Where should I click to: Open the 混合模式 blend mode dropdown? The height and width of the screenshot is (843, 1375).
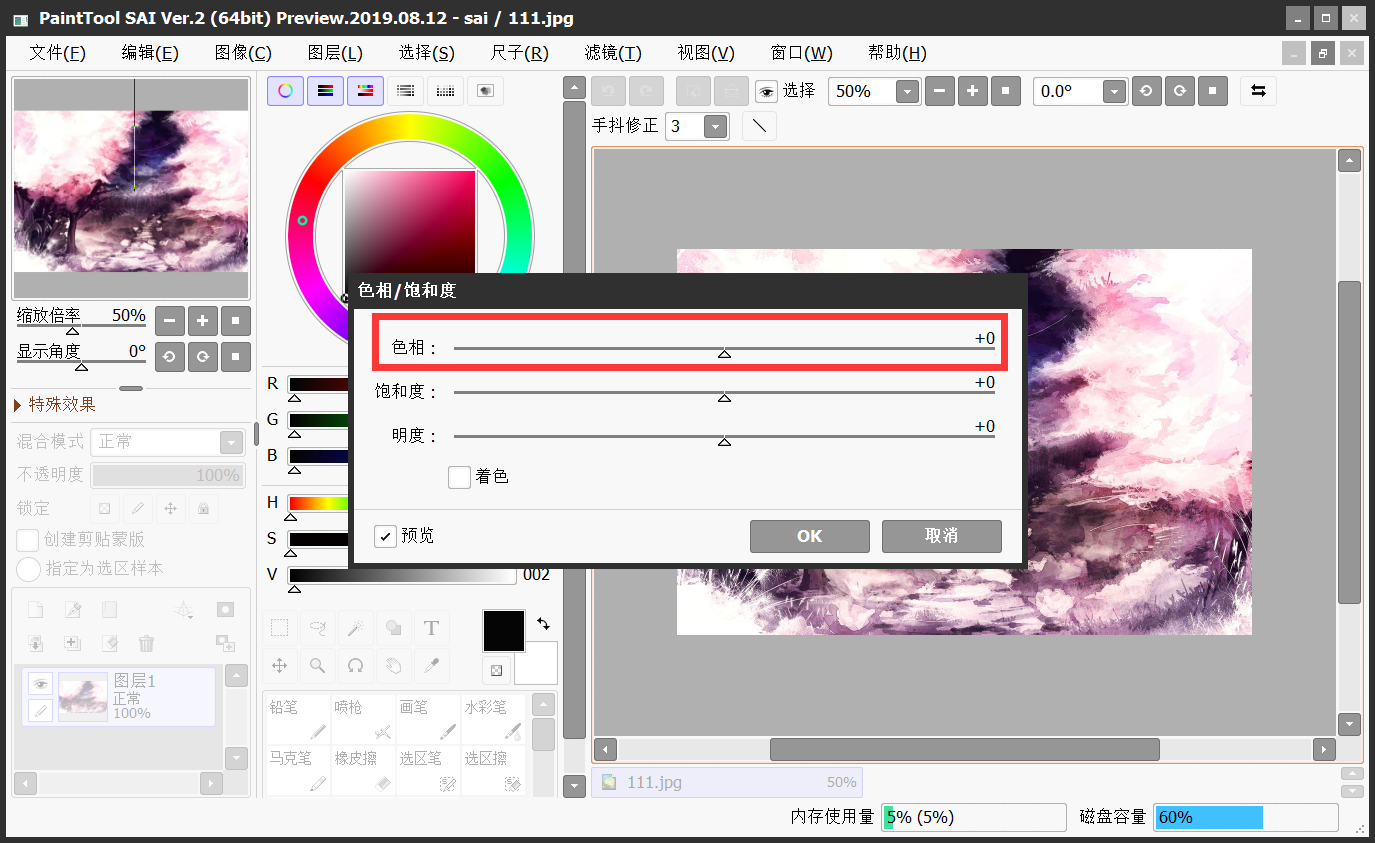click(231, 442)
